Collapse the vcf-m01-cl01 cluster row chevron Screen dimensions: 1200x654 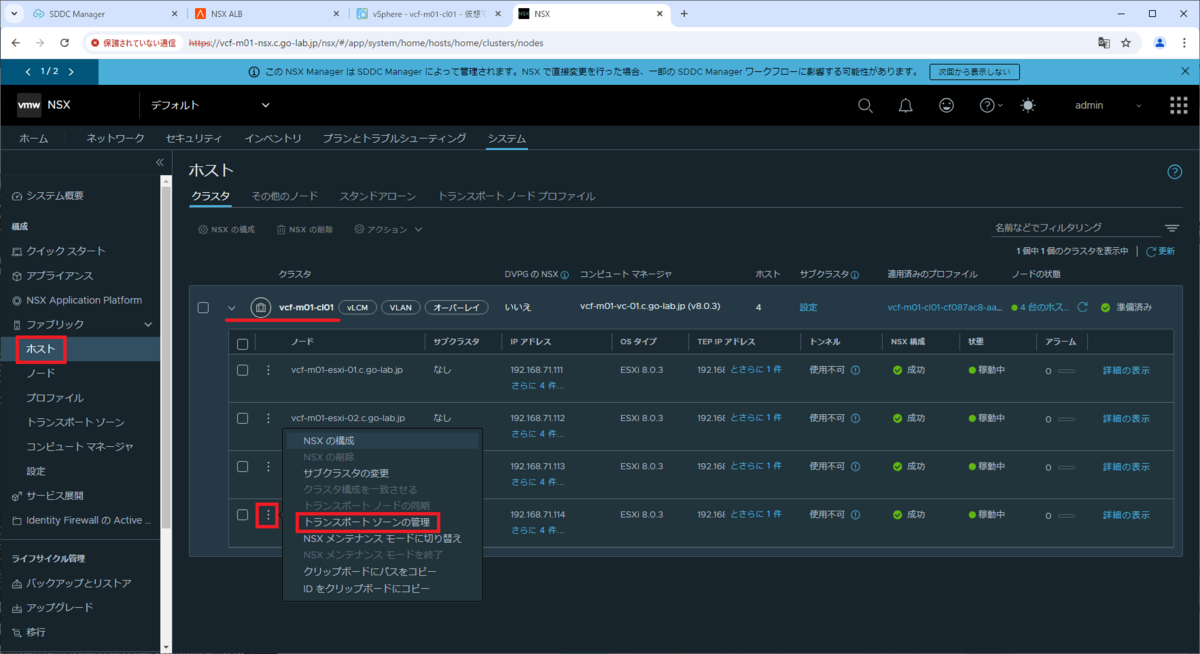point(232,308)
